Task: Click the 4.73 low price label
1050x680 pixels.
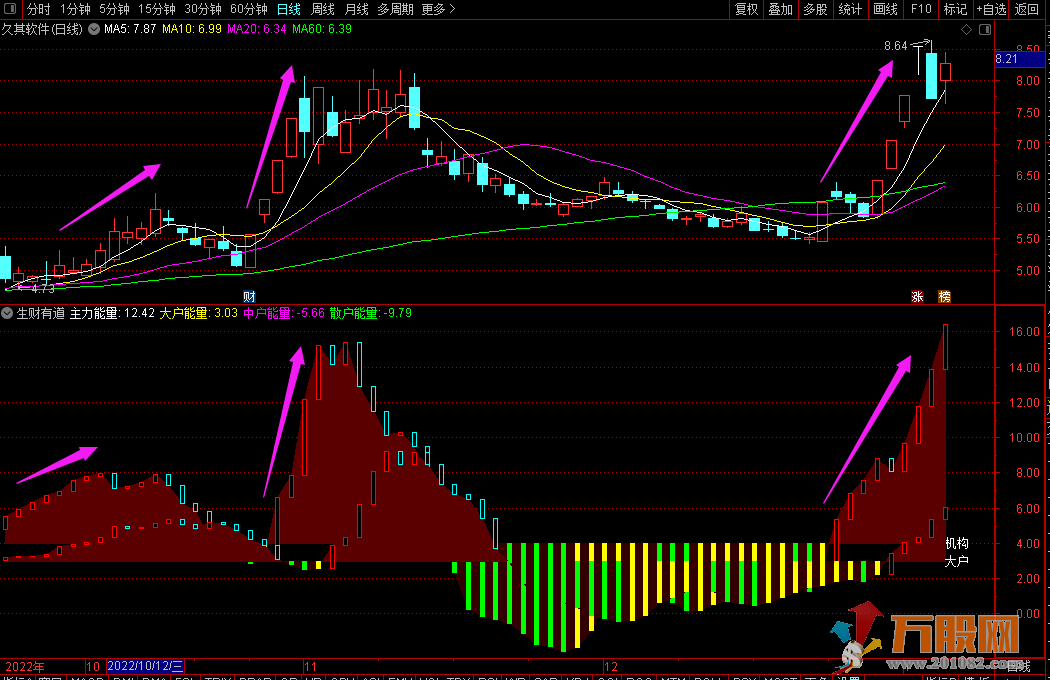Action: pyautogui.click(x=42, y=289)
